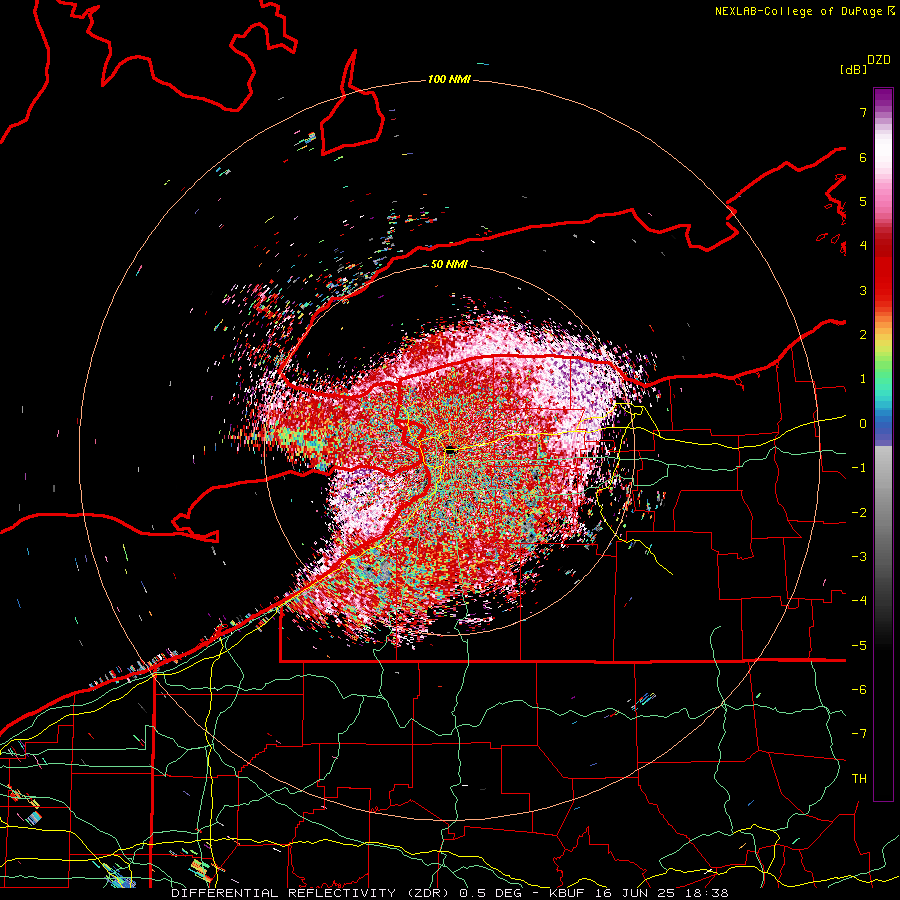Click the -6 value on the color scale
The height and width of the screenshot is (900, 900).
pyautogui.click(x=859, y=690)
